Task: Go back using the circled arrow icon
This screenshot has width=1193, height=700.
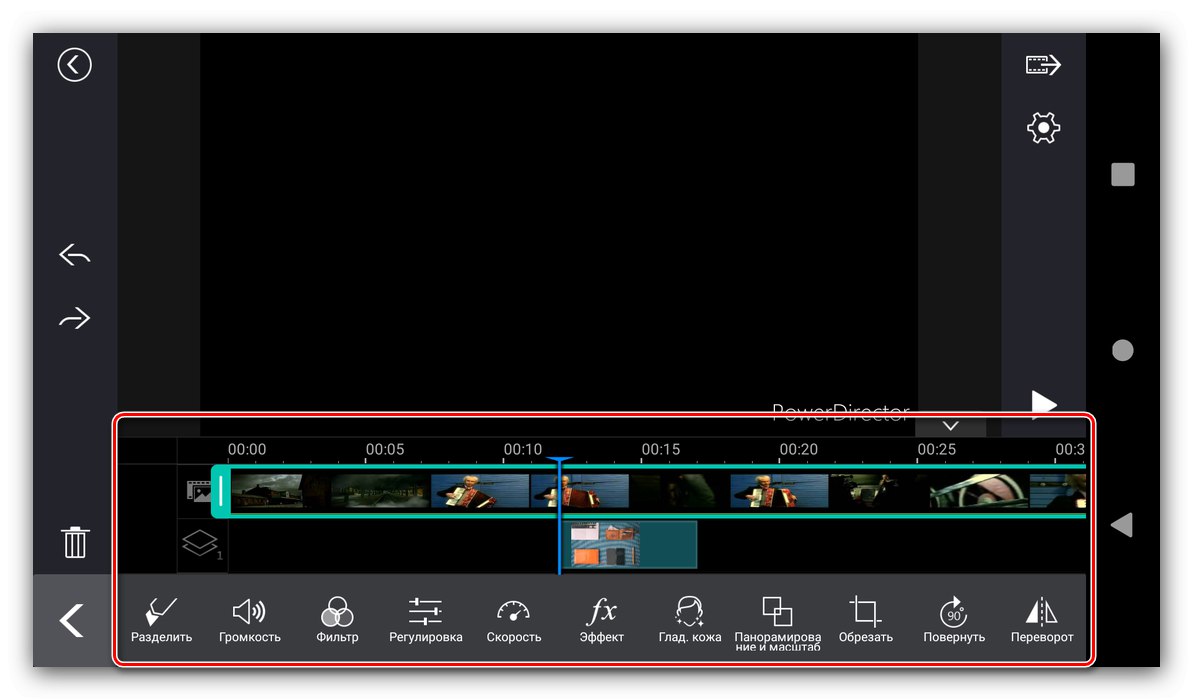Action: point(75,65)
